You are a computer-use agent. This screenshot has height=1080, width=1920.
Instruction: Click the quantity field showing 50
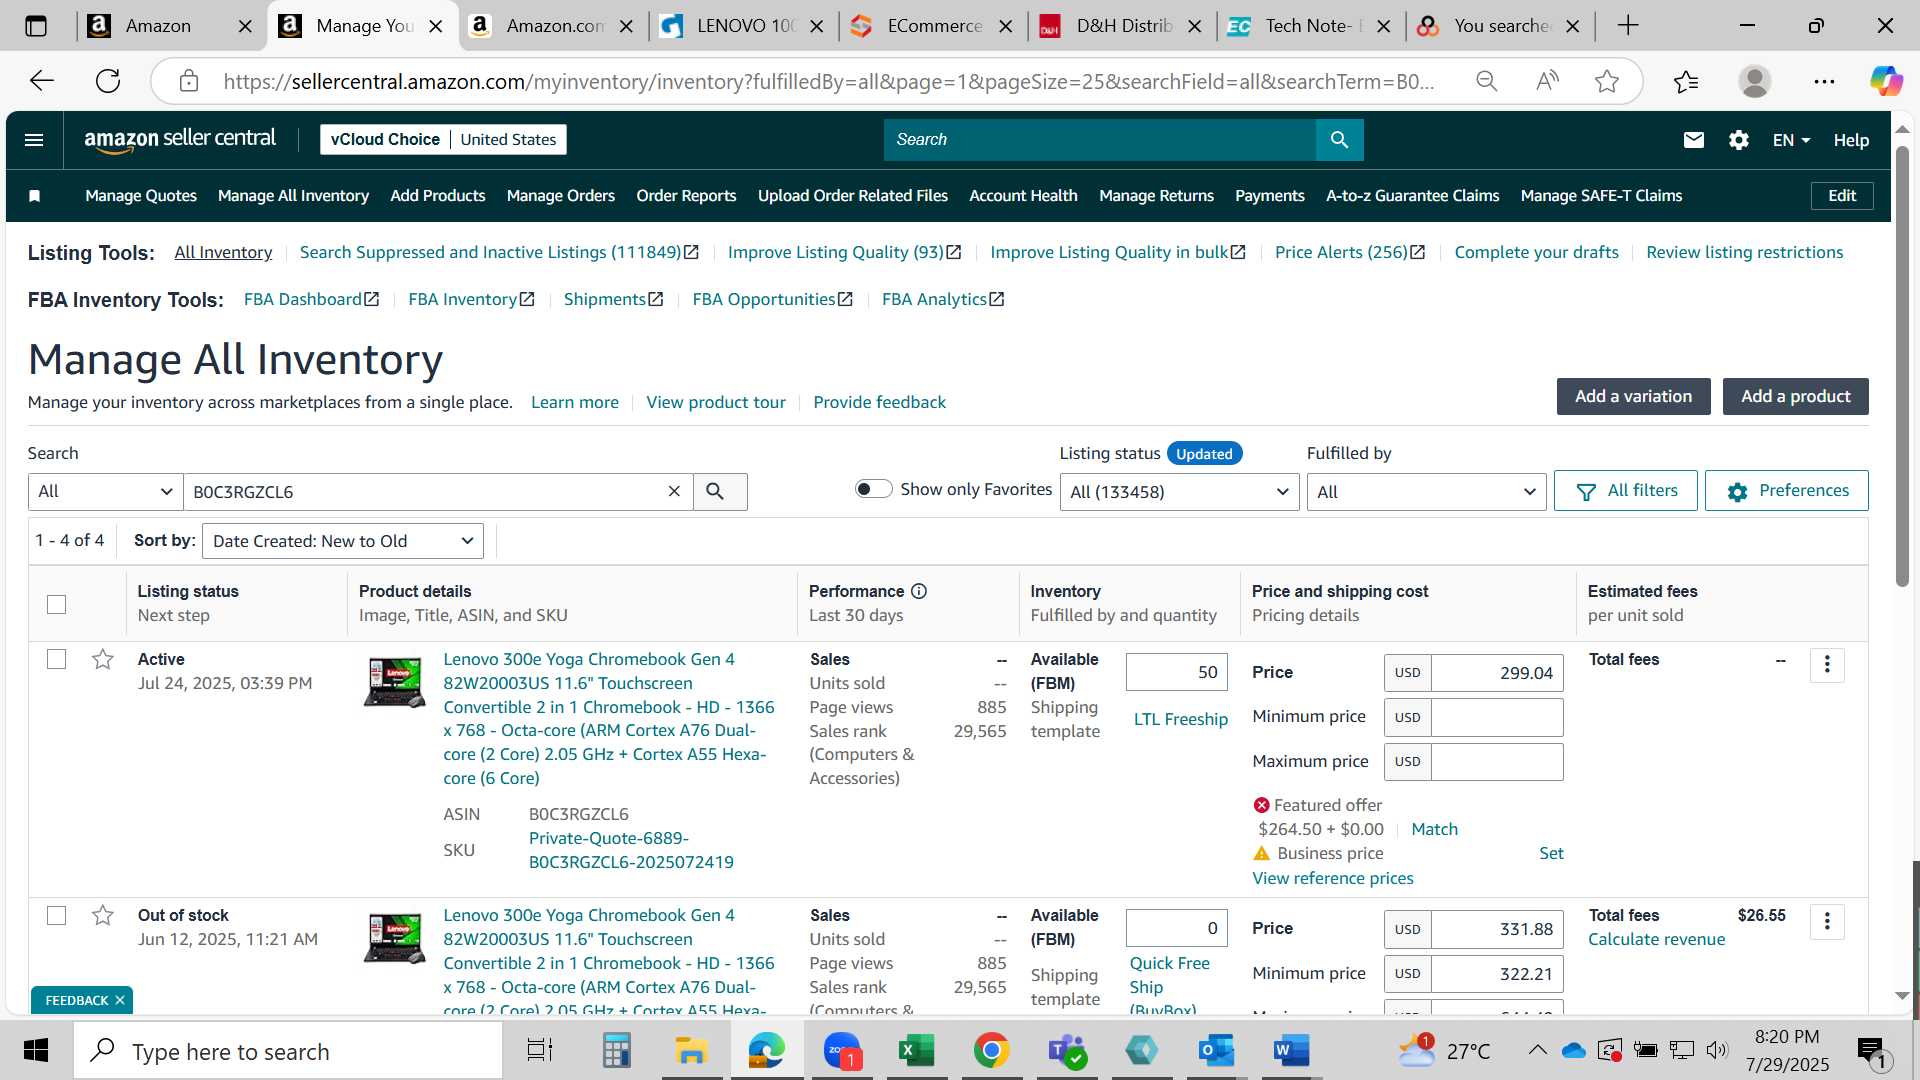(x=1176, y=672)
